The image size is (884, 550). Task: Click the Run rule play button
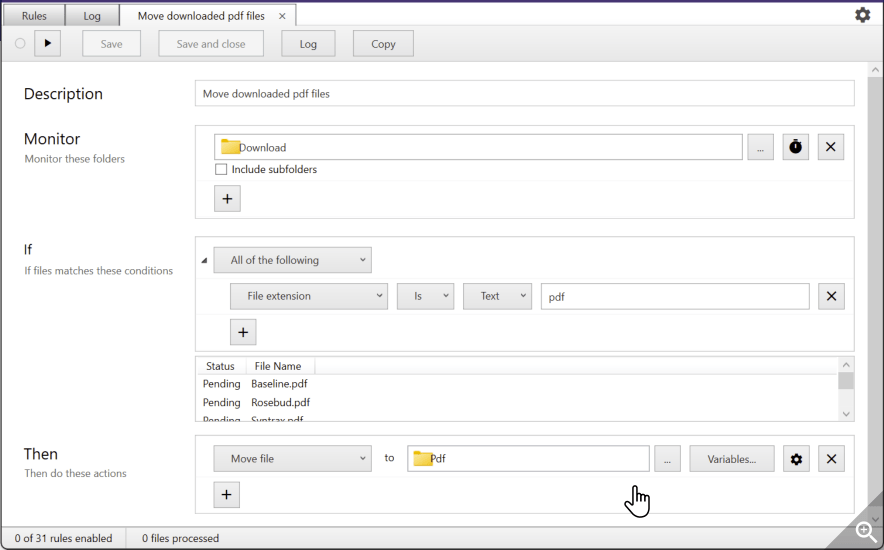click(x=47, y=43)
